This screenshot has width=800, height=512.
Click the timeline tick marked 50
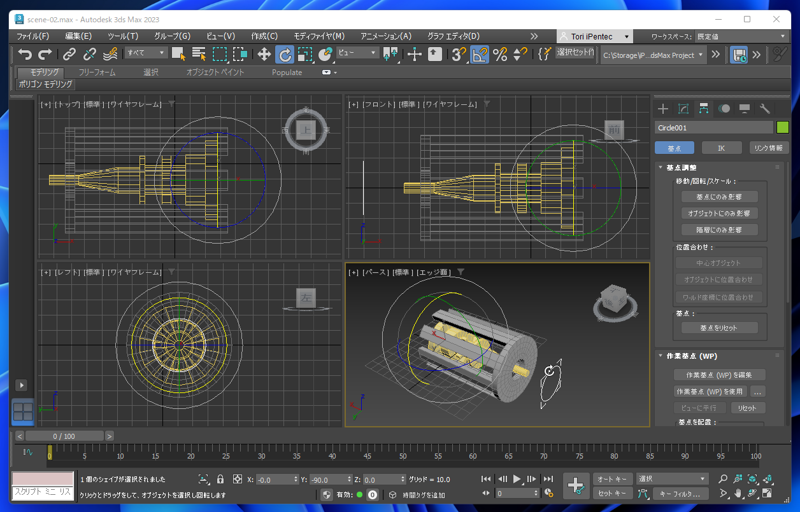[403, 455]
